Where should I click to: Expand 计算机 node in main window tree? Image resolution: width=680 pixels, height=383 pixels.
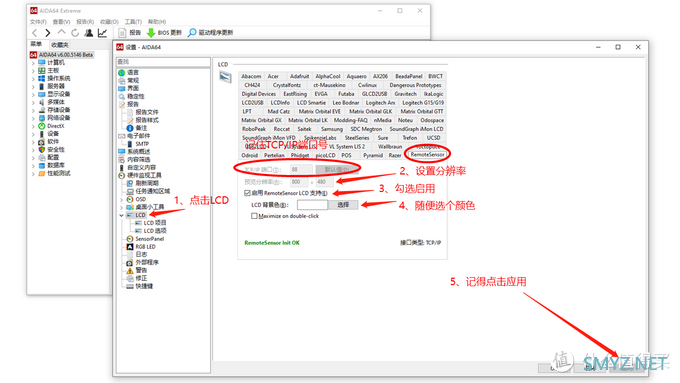point(33,62)
